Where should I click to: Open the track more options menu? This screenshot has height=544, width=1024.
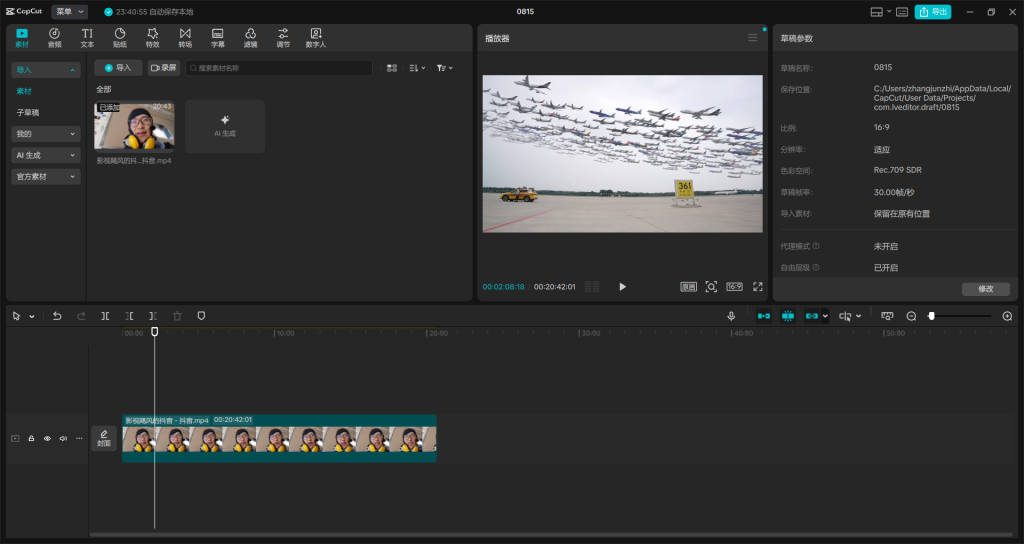[x=79, y=438]
